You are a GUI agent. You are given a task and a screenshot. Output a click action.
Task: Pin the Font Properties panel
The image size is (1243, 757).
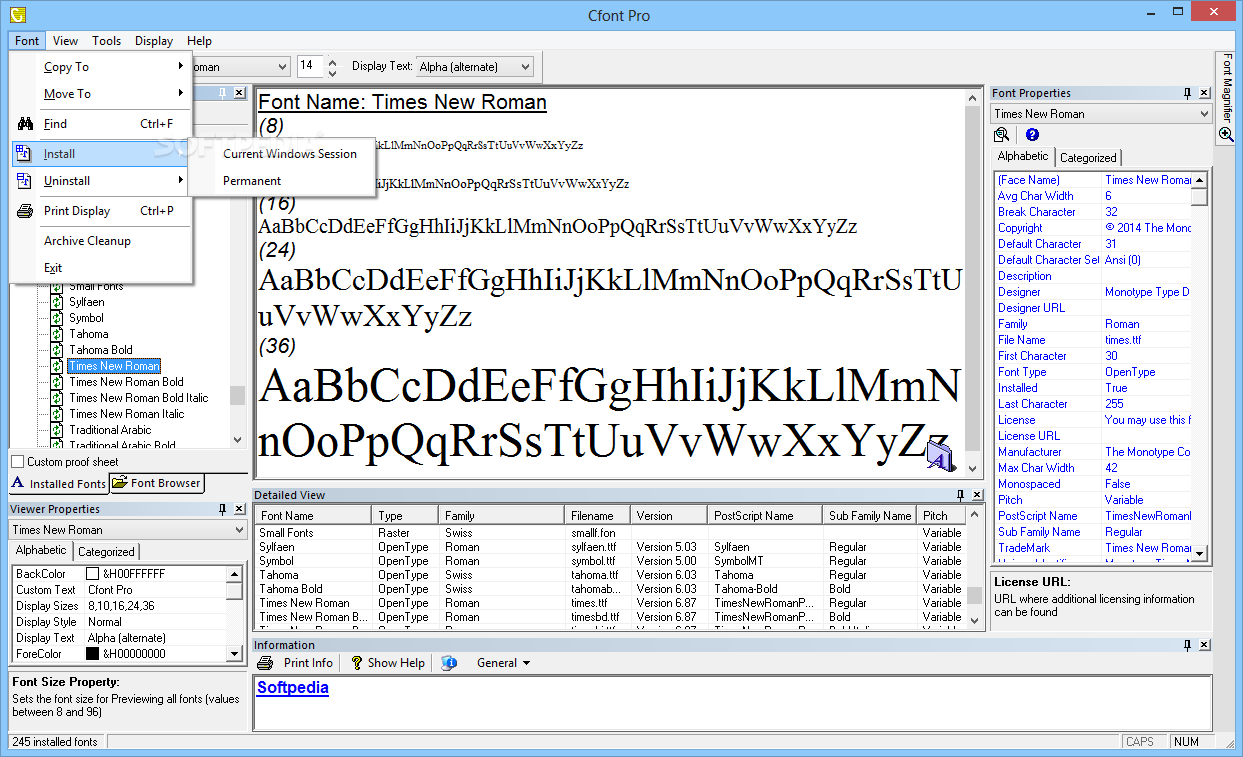pyautogui.click(x=1187, y=93)
